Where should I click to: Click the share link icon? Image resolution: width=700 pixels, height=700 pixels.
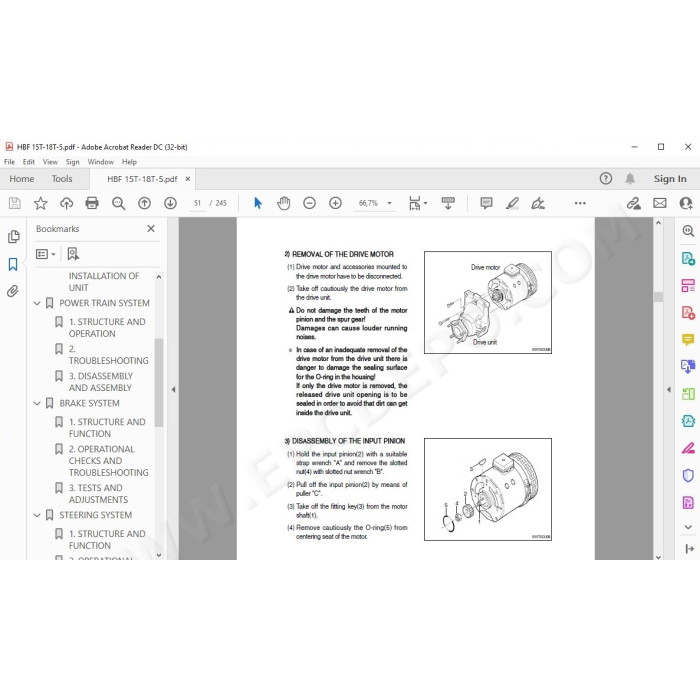(x=633, y=204)
